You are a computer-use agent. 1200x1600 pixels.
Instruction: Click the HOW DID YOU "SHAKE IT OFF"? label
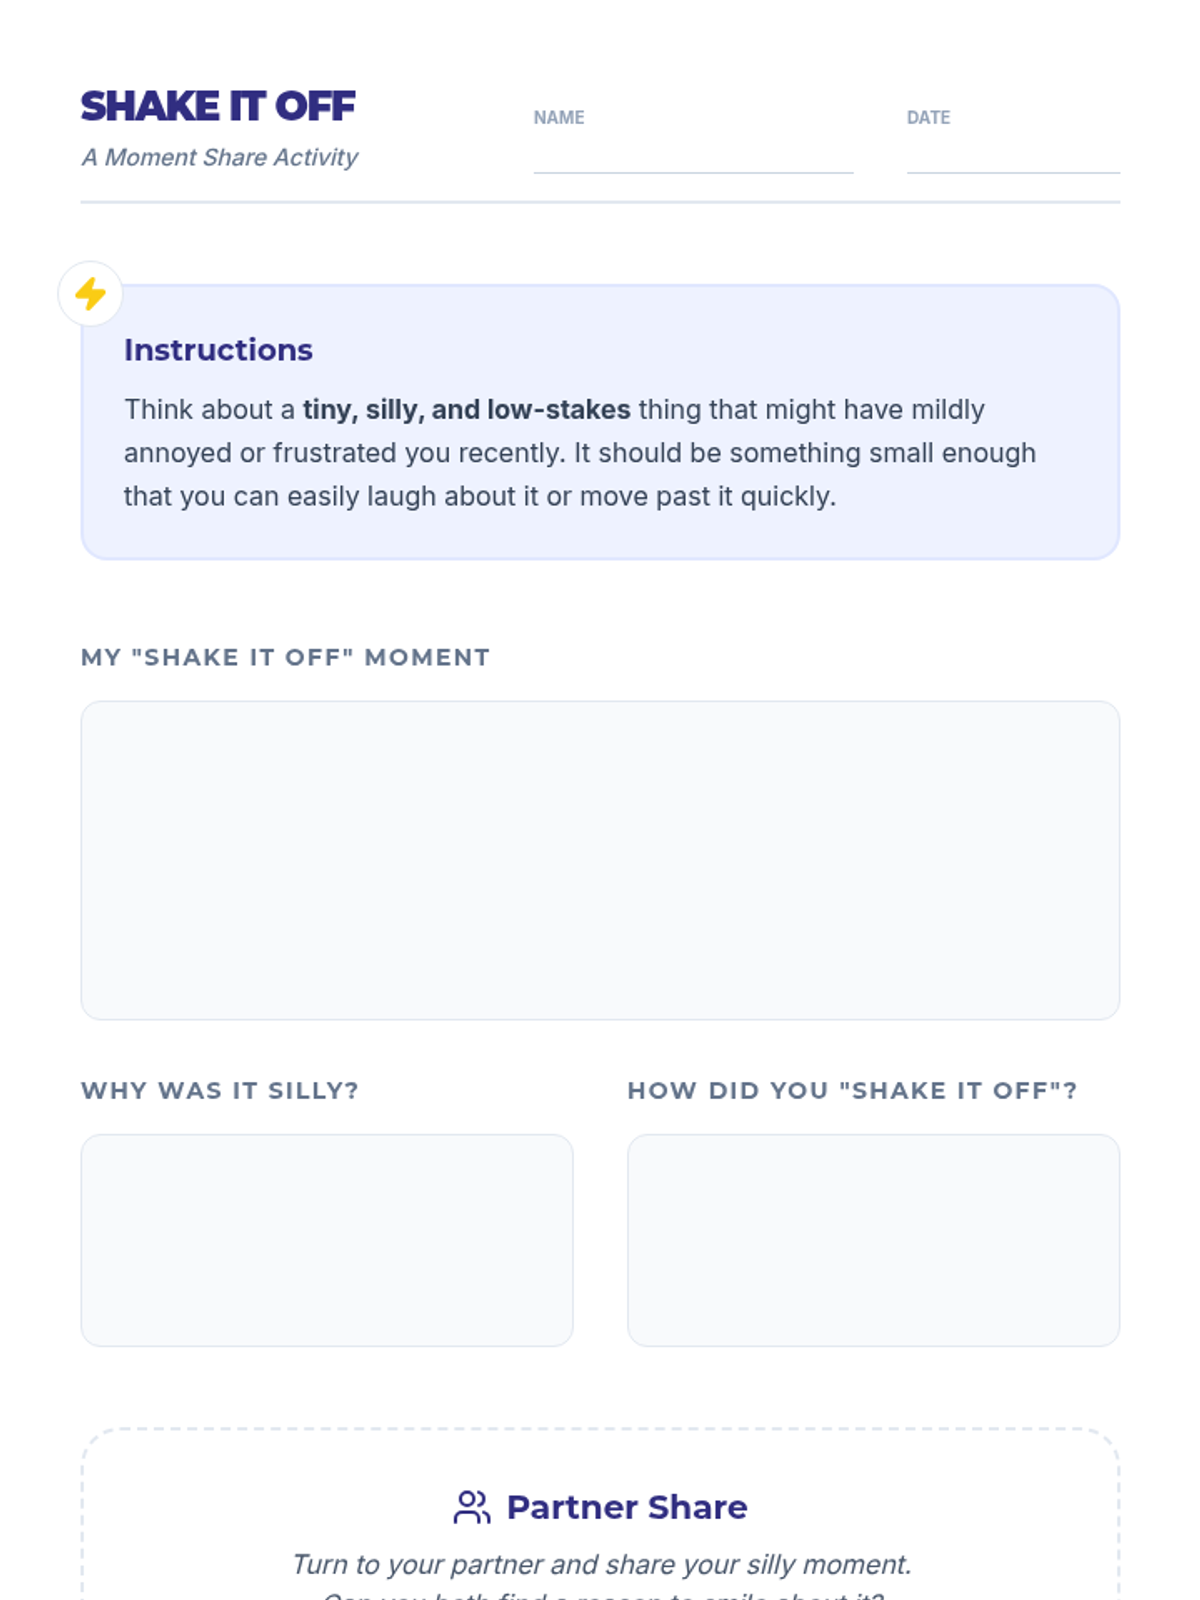[x=852, y=1090]
